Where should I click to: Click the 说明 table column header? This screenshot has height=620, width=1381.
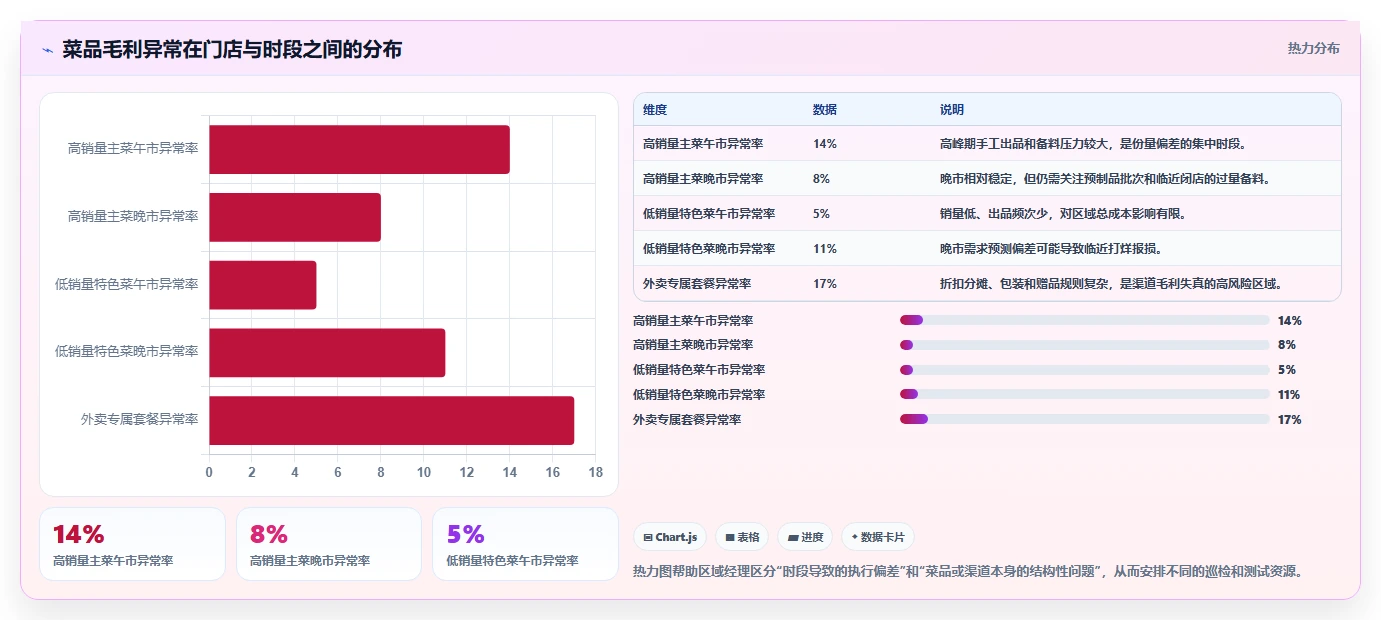click(x=952, y=109)
